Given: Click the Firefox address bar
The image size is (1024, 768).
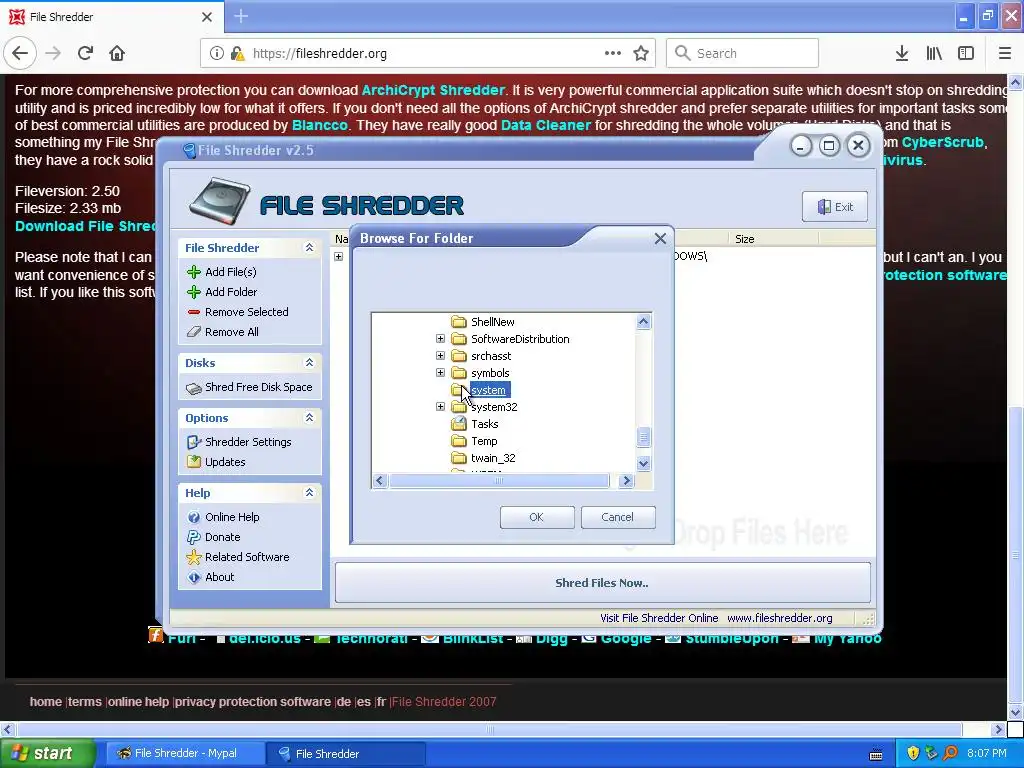Looking at the screenshot, I should (428, 53).
